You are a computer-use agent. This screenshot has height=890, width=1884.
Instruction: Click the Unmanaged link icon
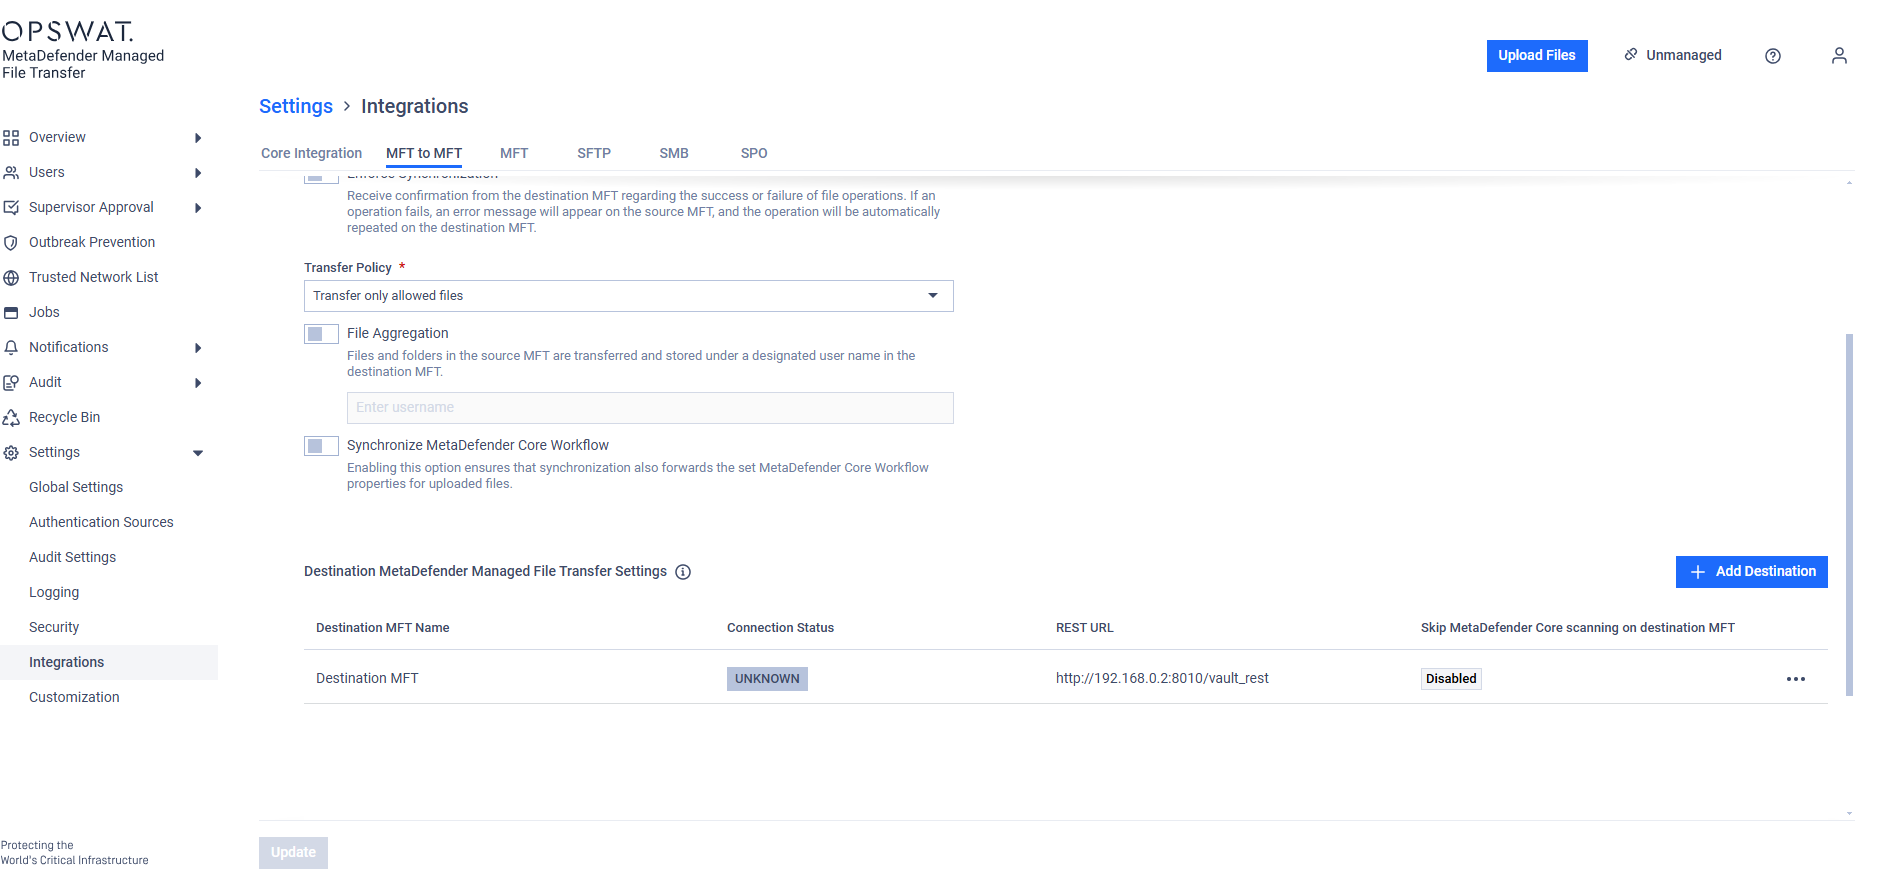pyautogui.click(x=1631, y=54)
